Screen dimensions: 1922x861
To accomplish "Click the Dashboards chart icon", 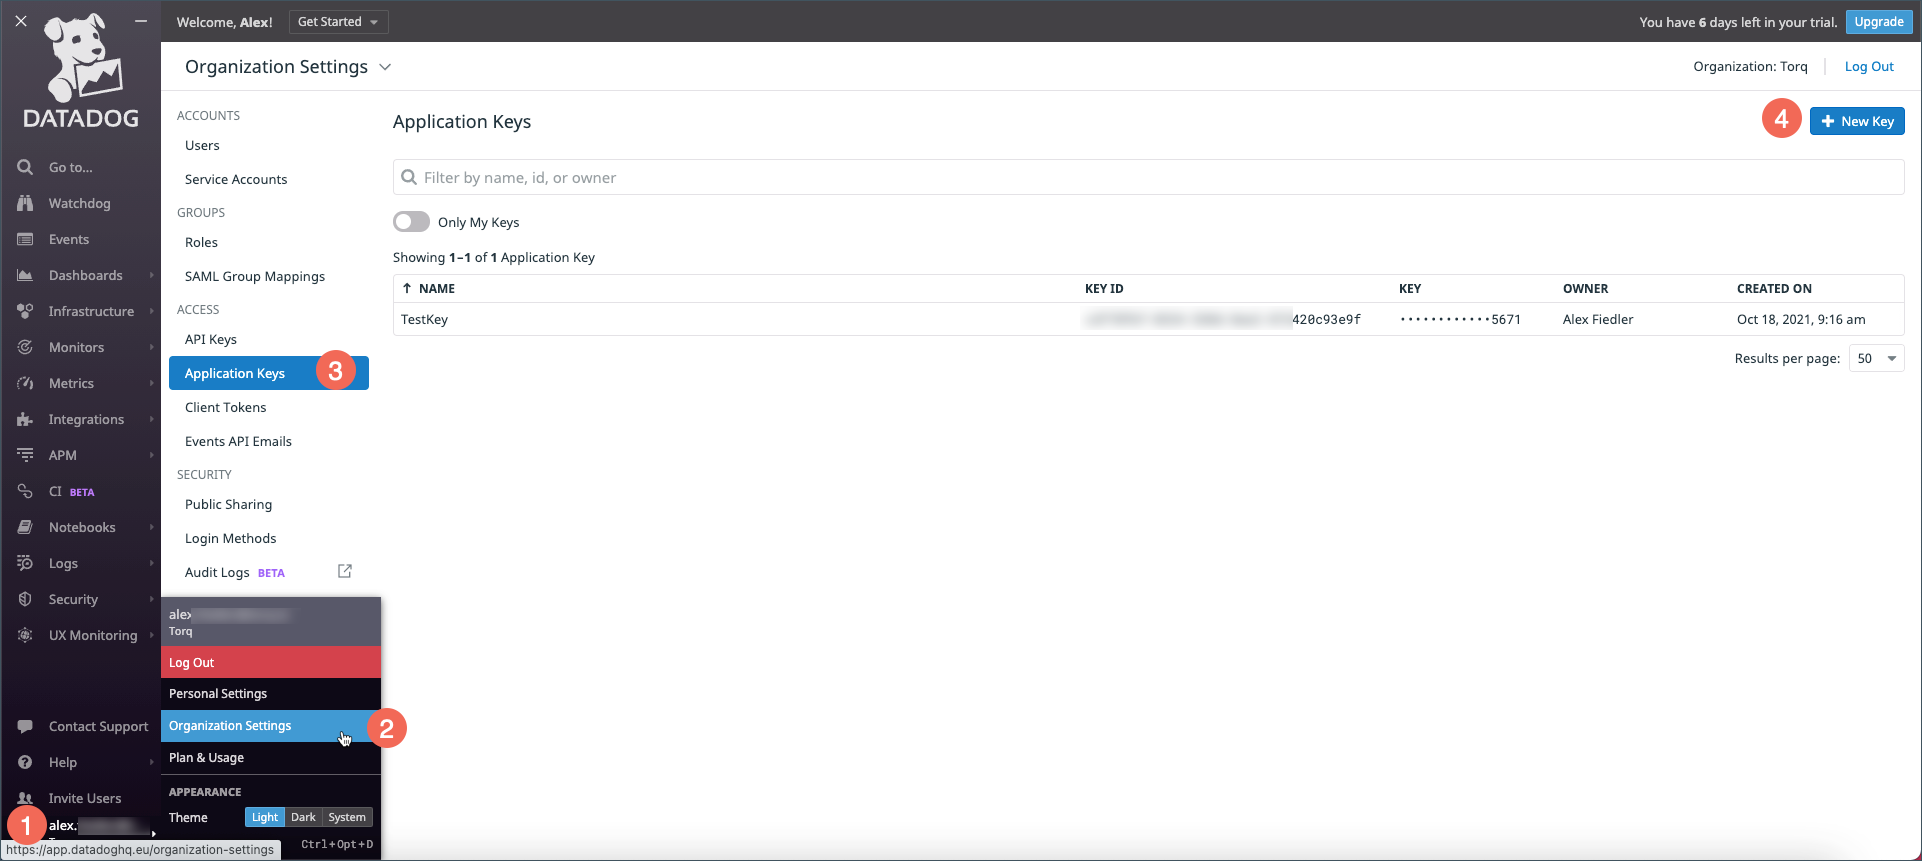I will pos(25,275).
